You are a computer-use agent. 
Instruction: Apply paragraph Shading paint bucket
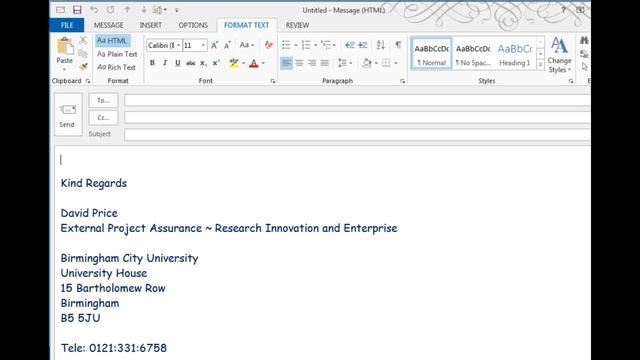coord(367,63)
